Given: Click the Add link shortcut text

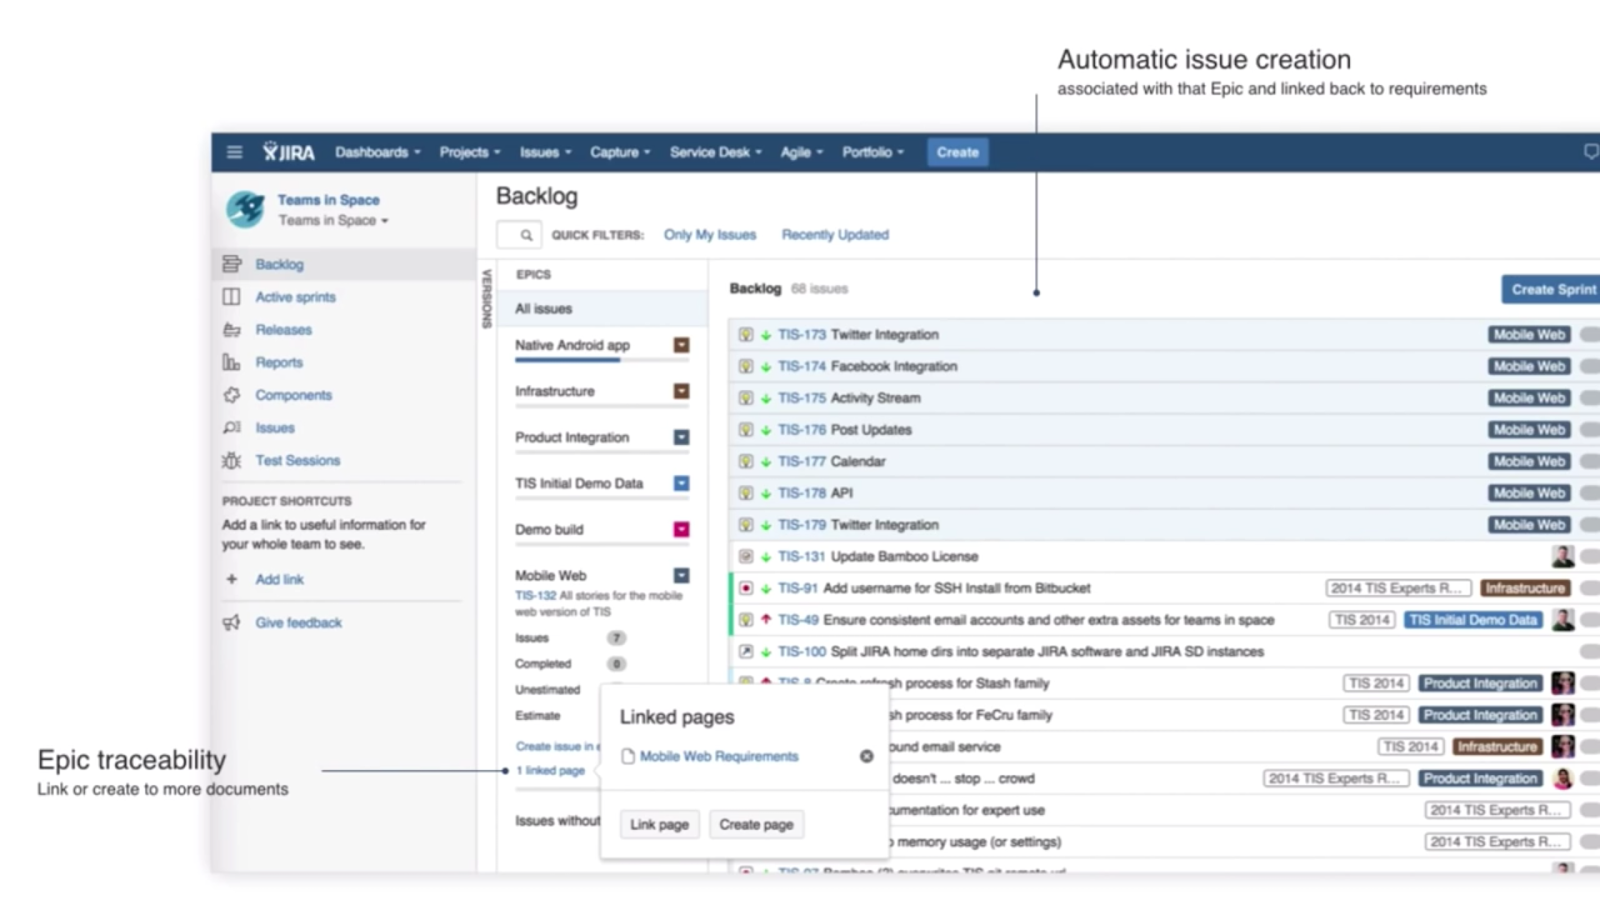Looking at the screenshot, I should (x=279, y=579).
